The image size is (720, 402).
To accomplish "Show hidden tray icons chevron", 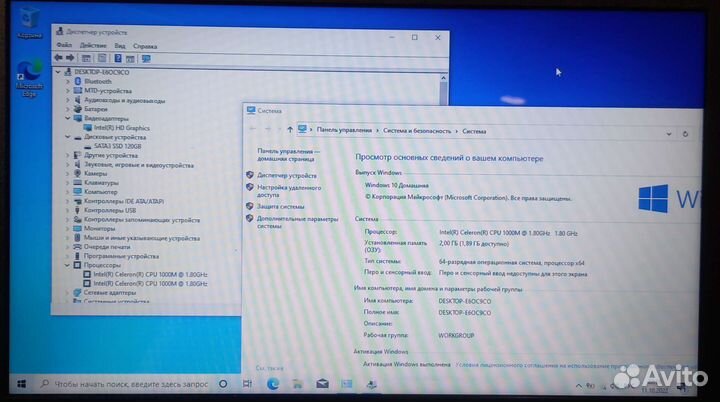I will click(x=578, y=386).
